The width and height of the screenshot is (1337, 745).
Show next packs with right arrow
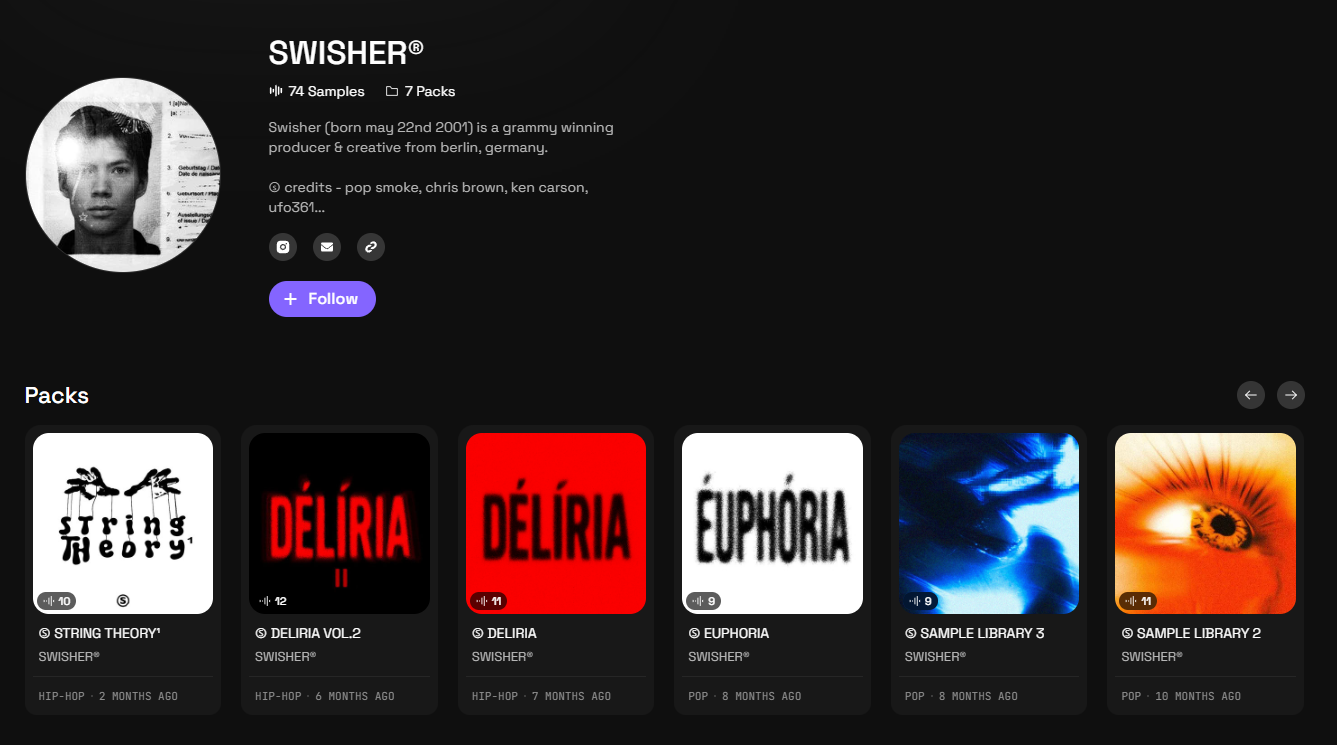pos(1291,395)
